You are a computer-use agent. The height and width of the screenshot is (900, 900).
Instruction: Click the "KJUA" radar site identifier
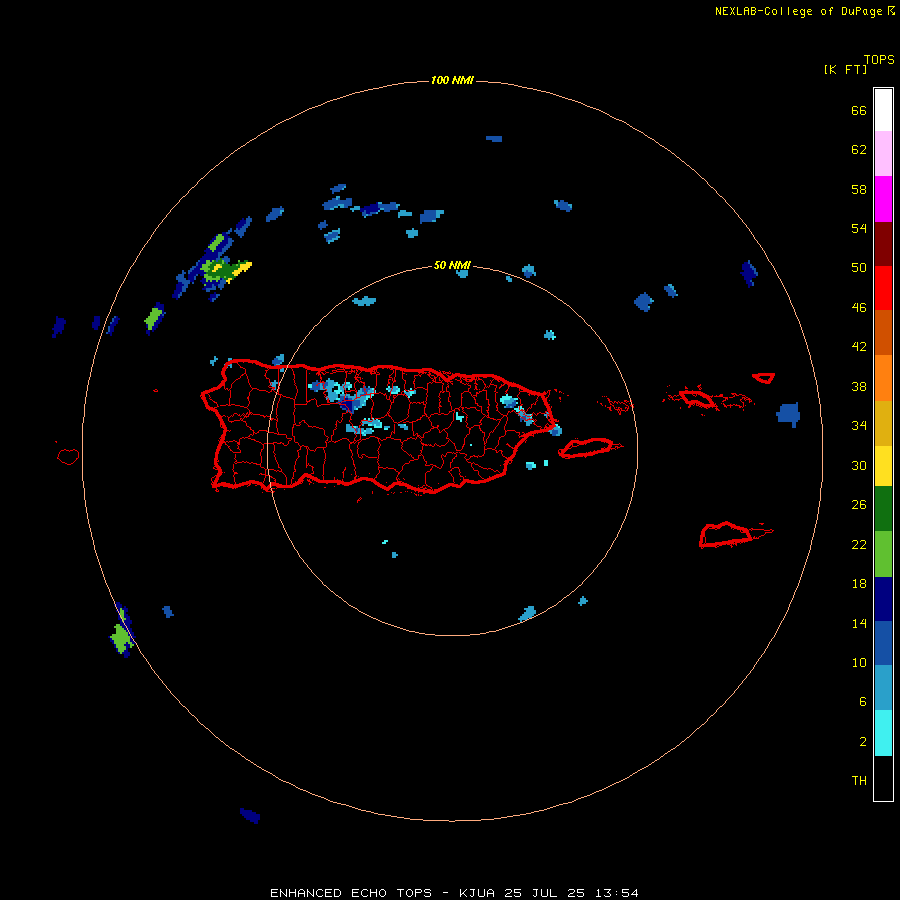pyautogui.click(x=477, y=893)
